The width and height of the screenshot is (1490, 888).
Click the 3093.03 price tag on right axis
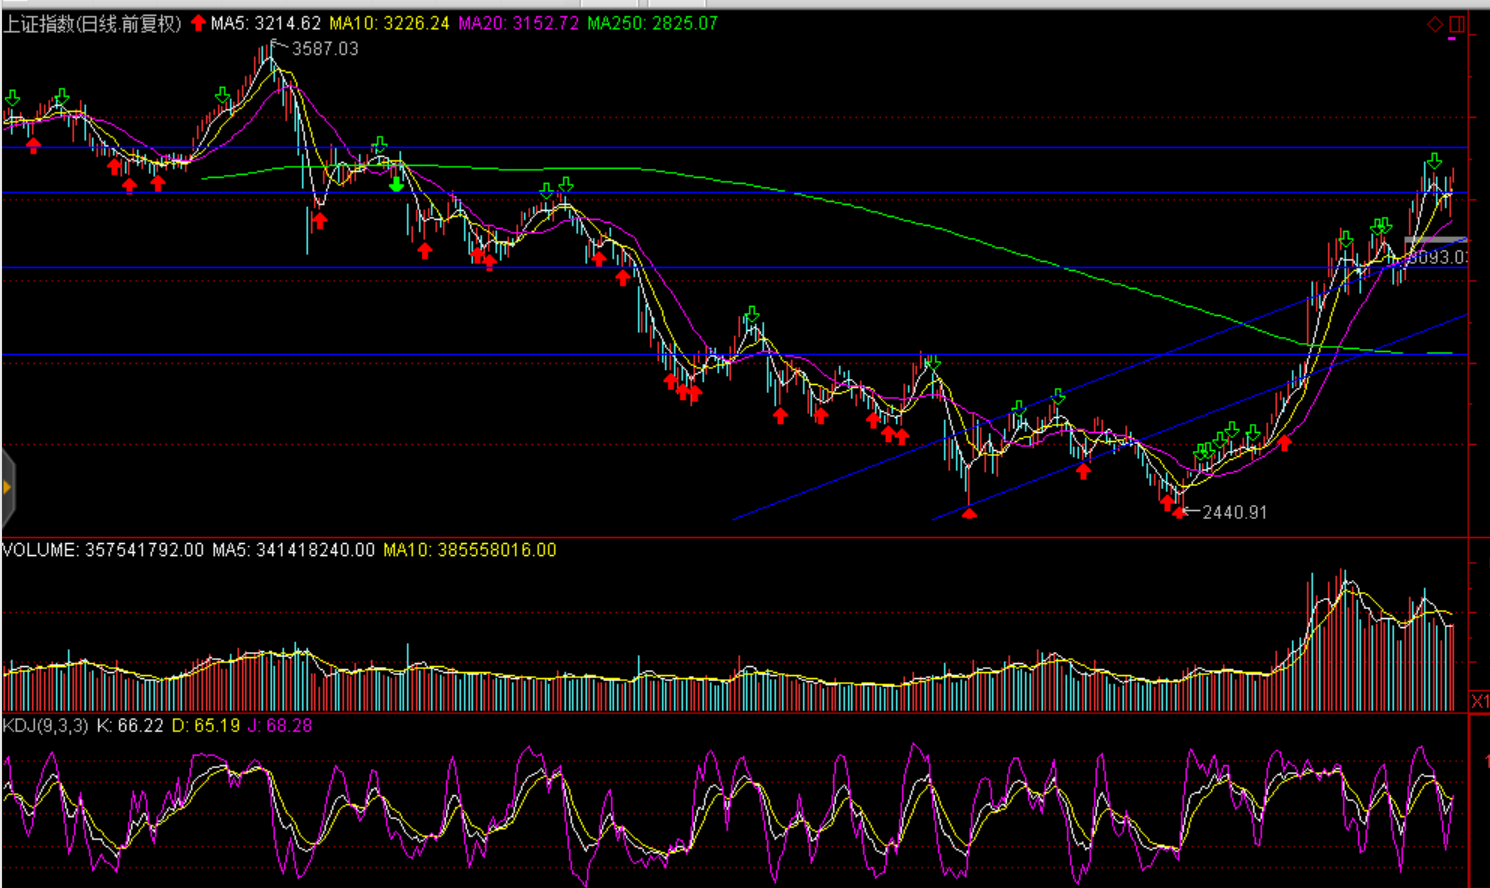pos(1438,257)
